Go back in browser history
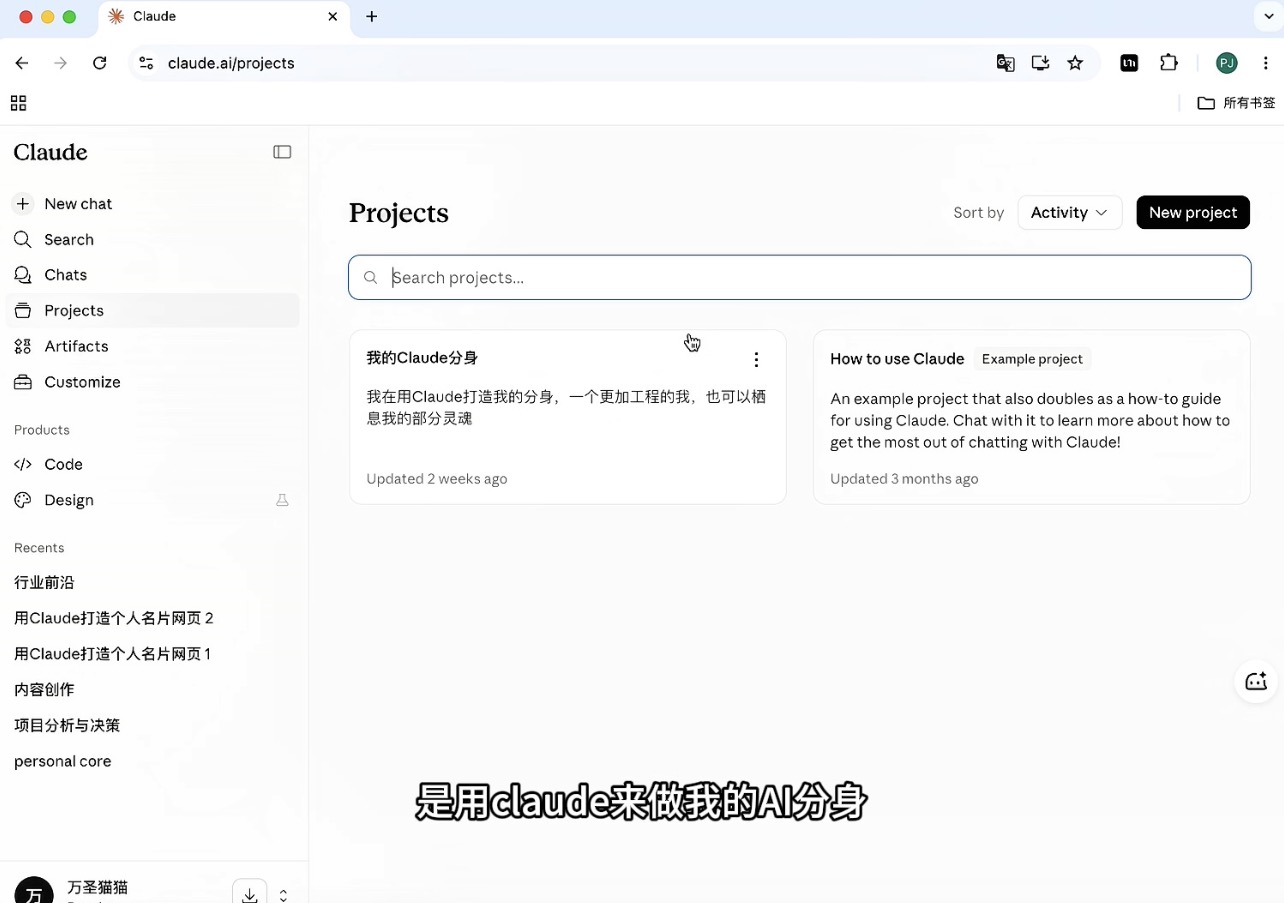 (22, 63)
